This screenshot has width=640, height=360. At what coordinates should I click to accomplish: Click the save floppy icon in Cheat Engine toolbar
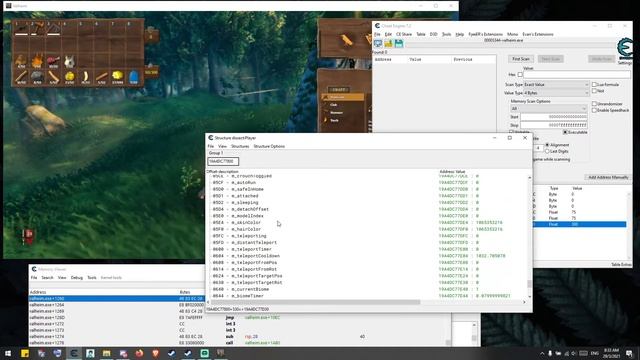399,43
